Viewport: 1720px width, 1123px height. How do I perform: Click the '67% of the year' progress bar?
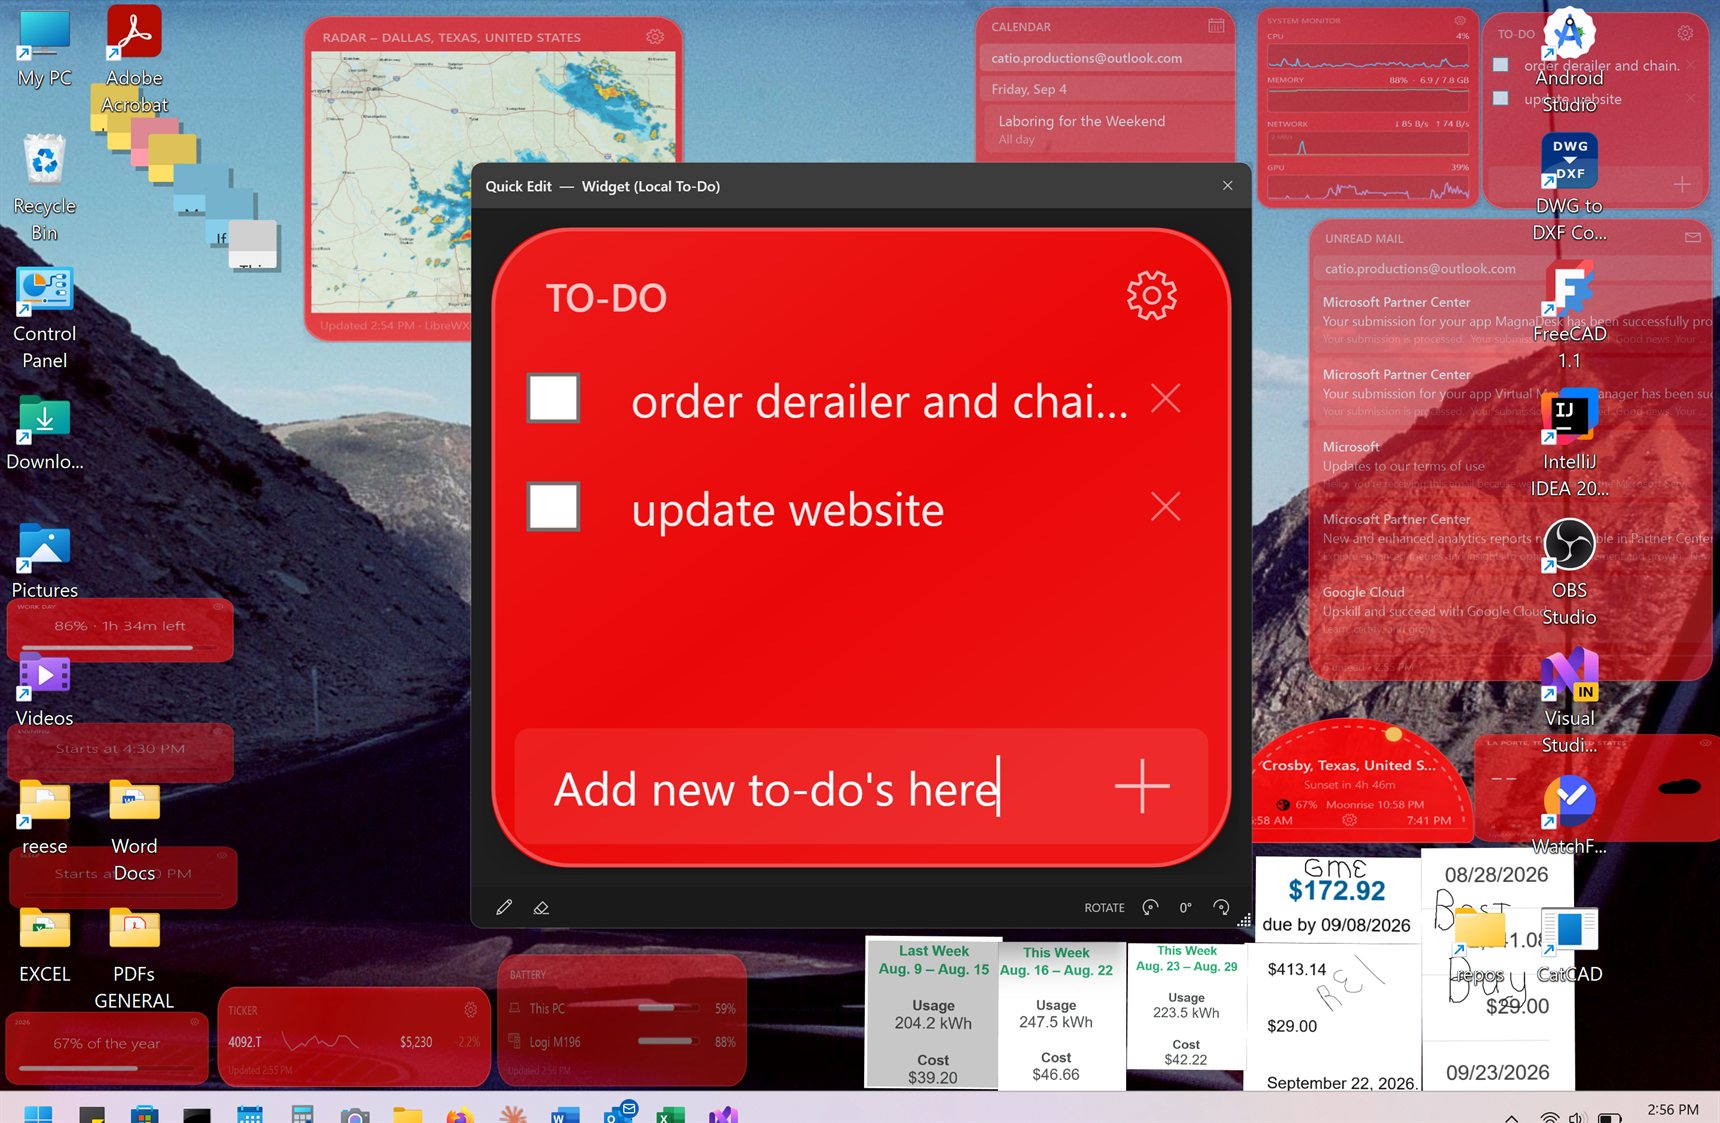point(104,1068)
